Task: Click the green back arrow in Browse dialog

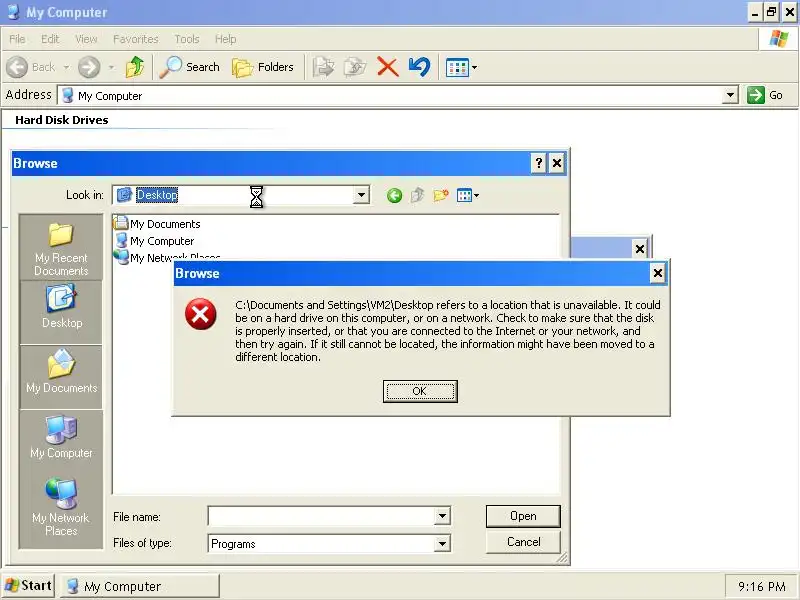Action: pyautogui.click(x=394, y=195)
